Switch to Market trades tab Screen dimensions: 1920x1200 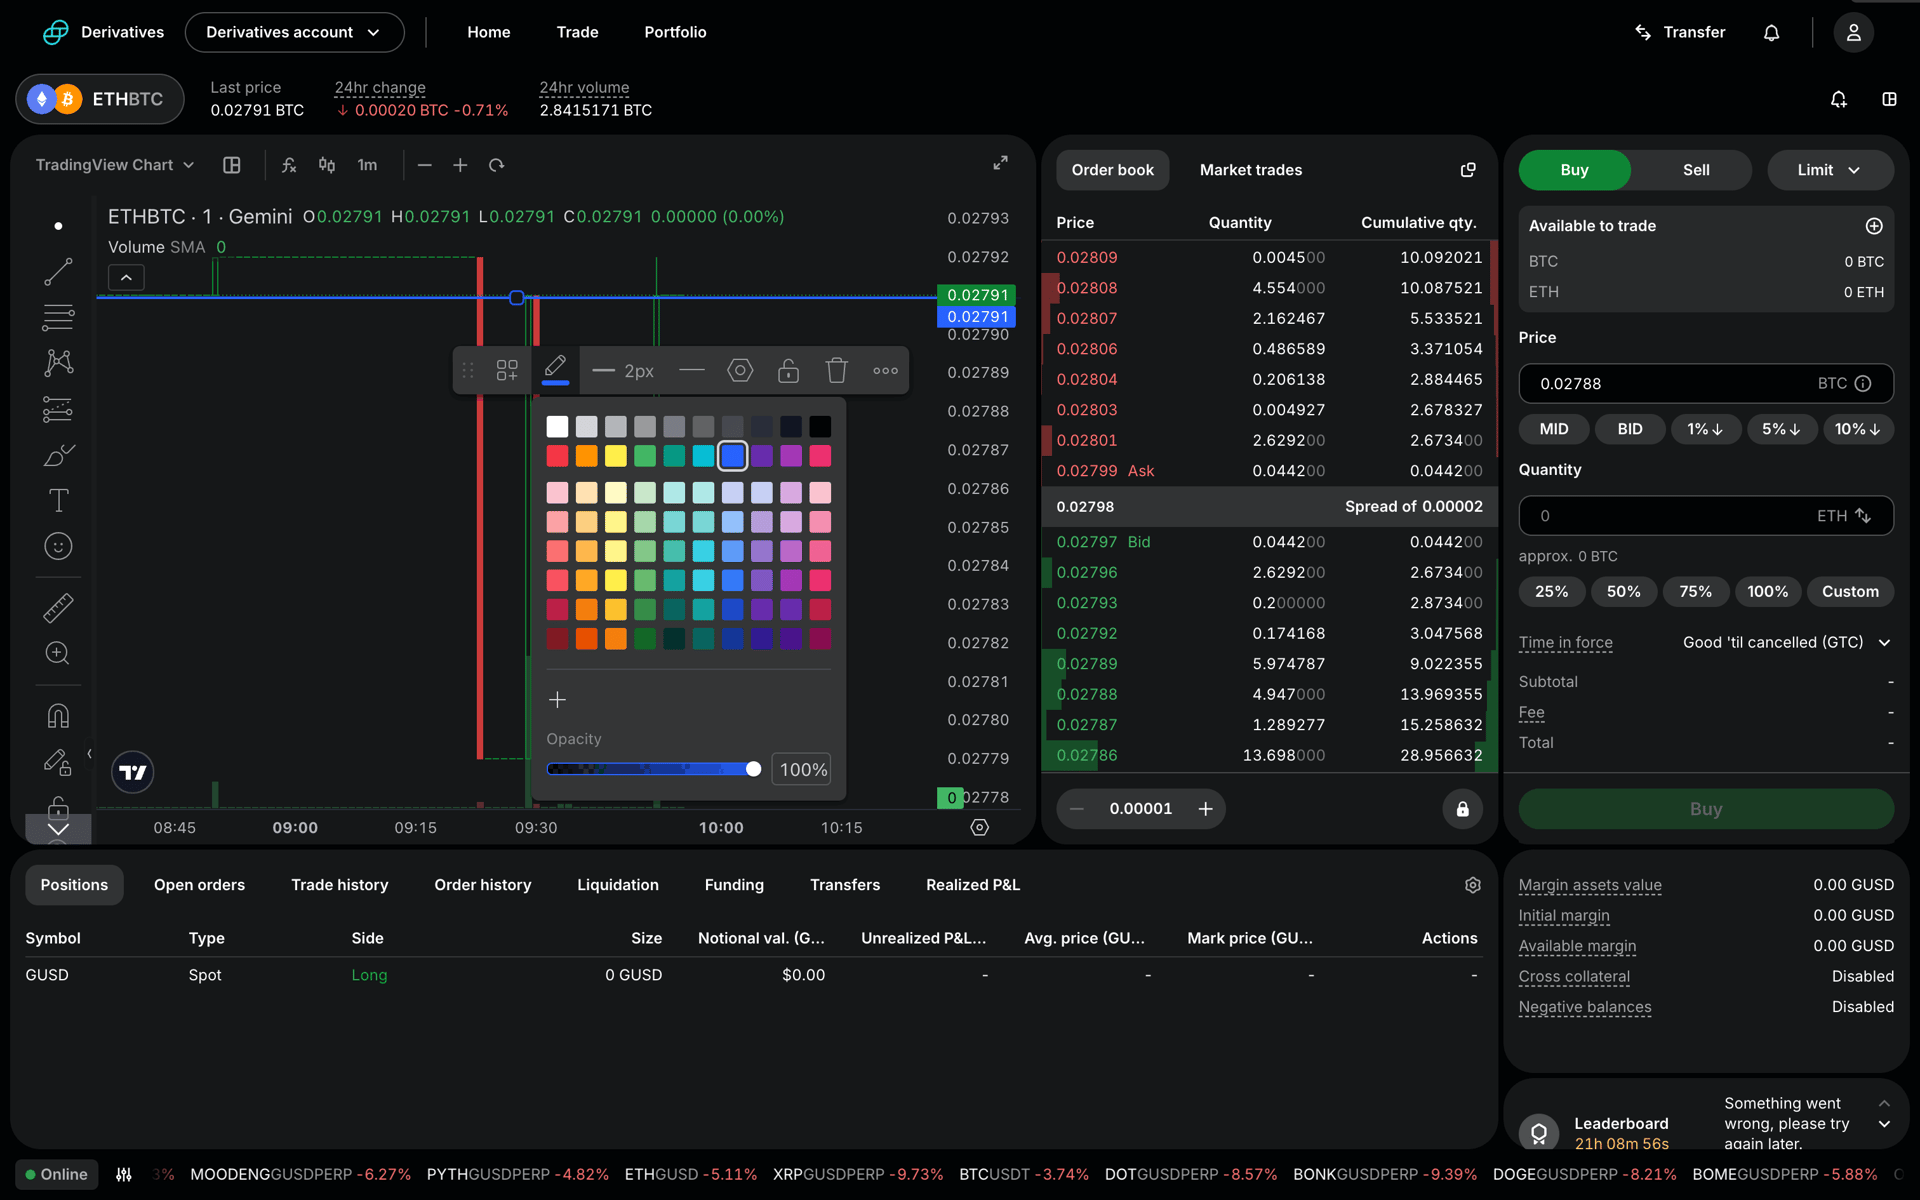point(1250,170)
